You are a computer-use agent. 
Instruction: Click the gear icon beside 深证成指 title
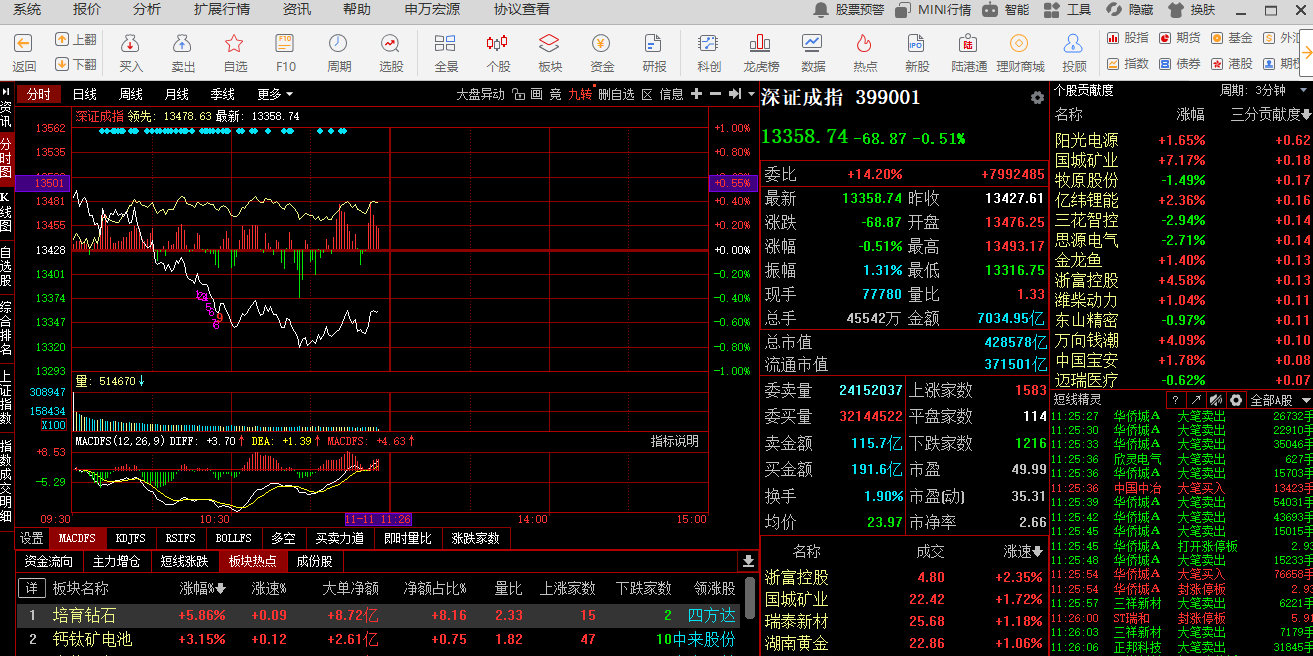coord(1037,98)
